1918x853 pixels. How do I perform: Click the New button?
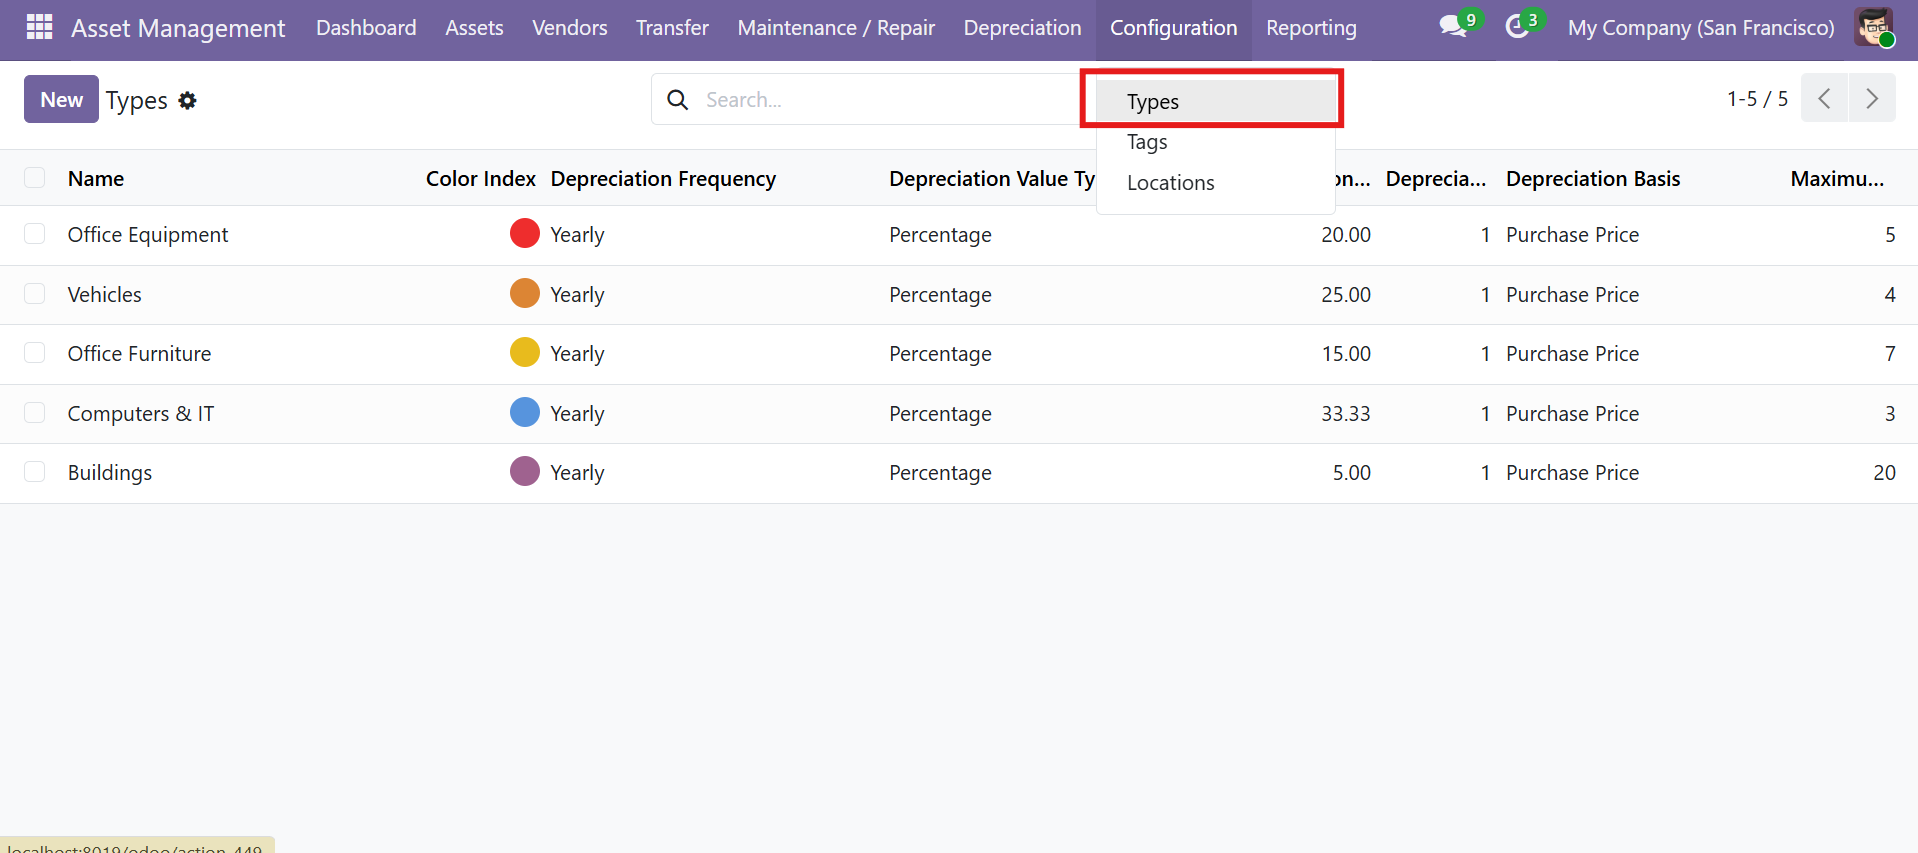click(x=61, y=99)
